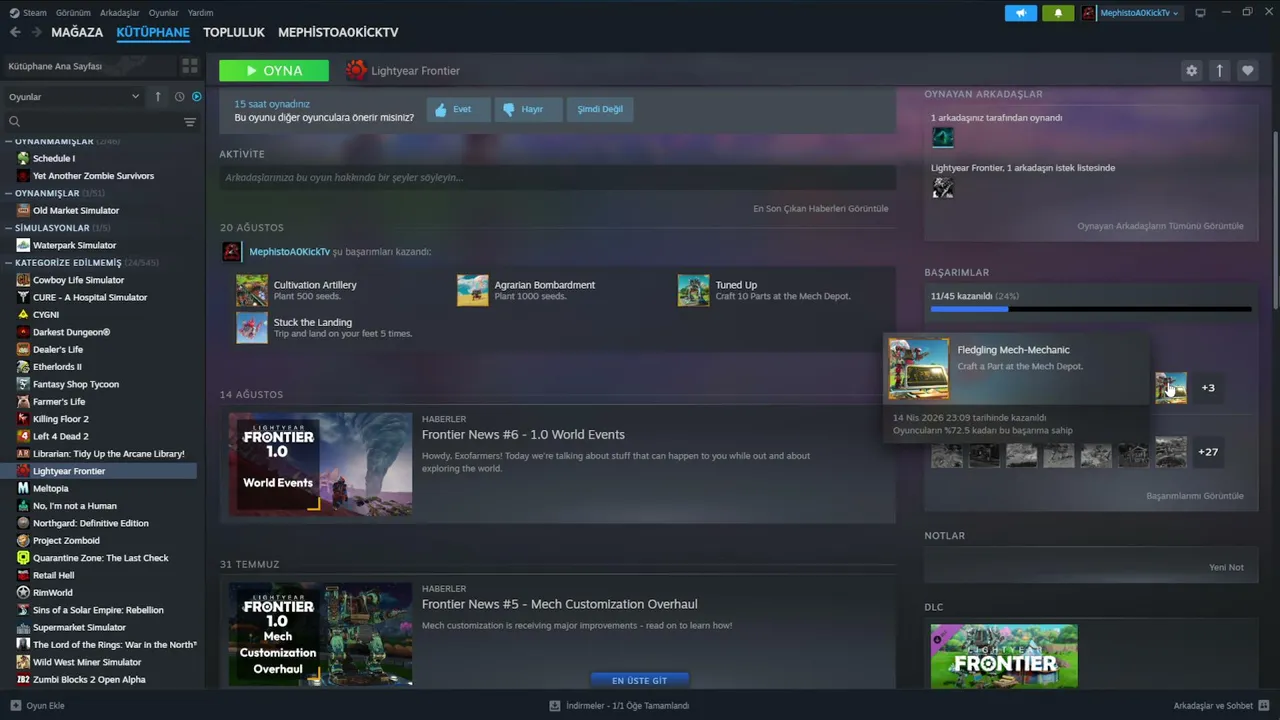The width and height of the screenshot is (1280, 720).
Task: Click the sort order arrow beside Oyunlar
Action: pos(157,96)
